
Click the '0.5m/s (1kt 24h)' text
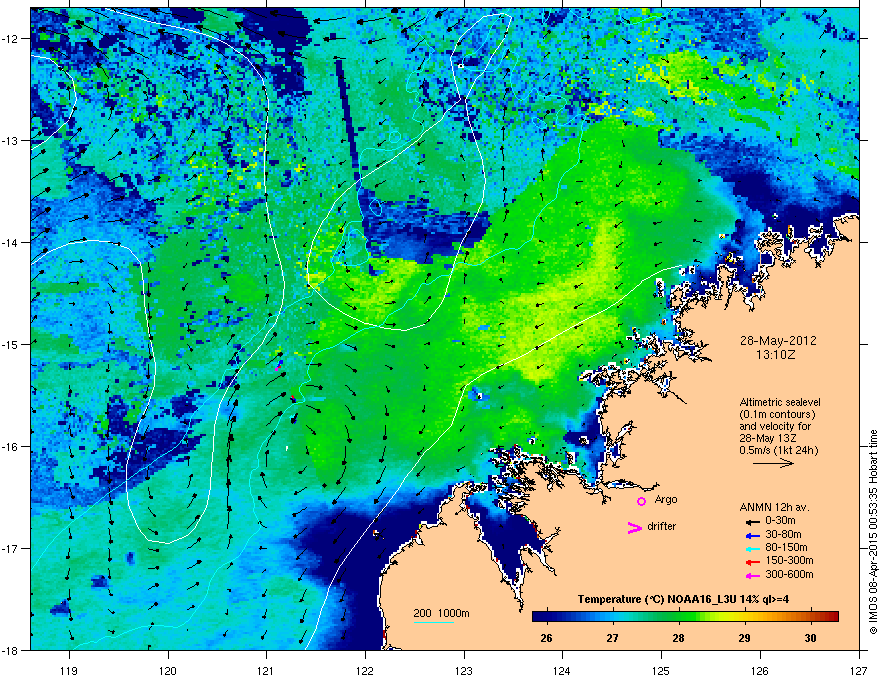click(778, 450)
